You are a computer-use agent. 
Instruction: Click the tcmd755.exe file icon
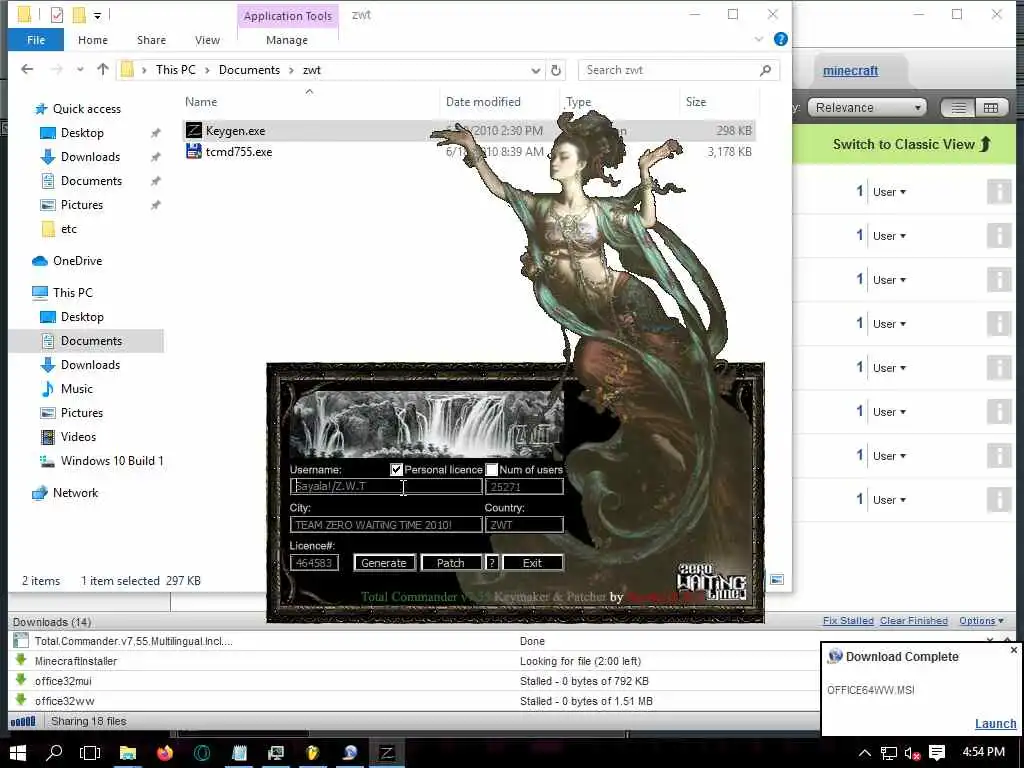[193, 152]
